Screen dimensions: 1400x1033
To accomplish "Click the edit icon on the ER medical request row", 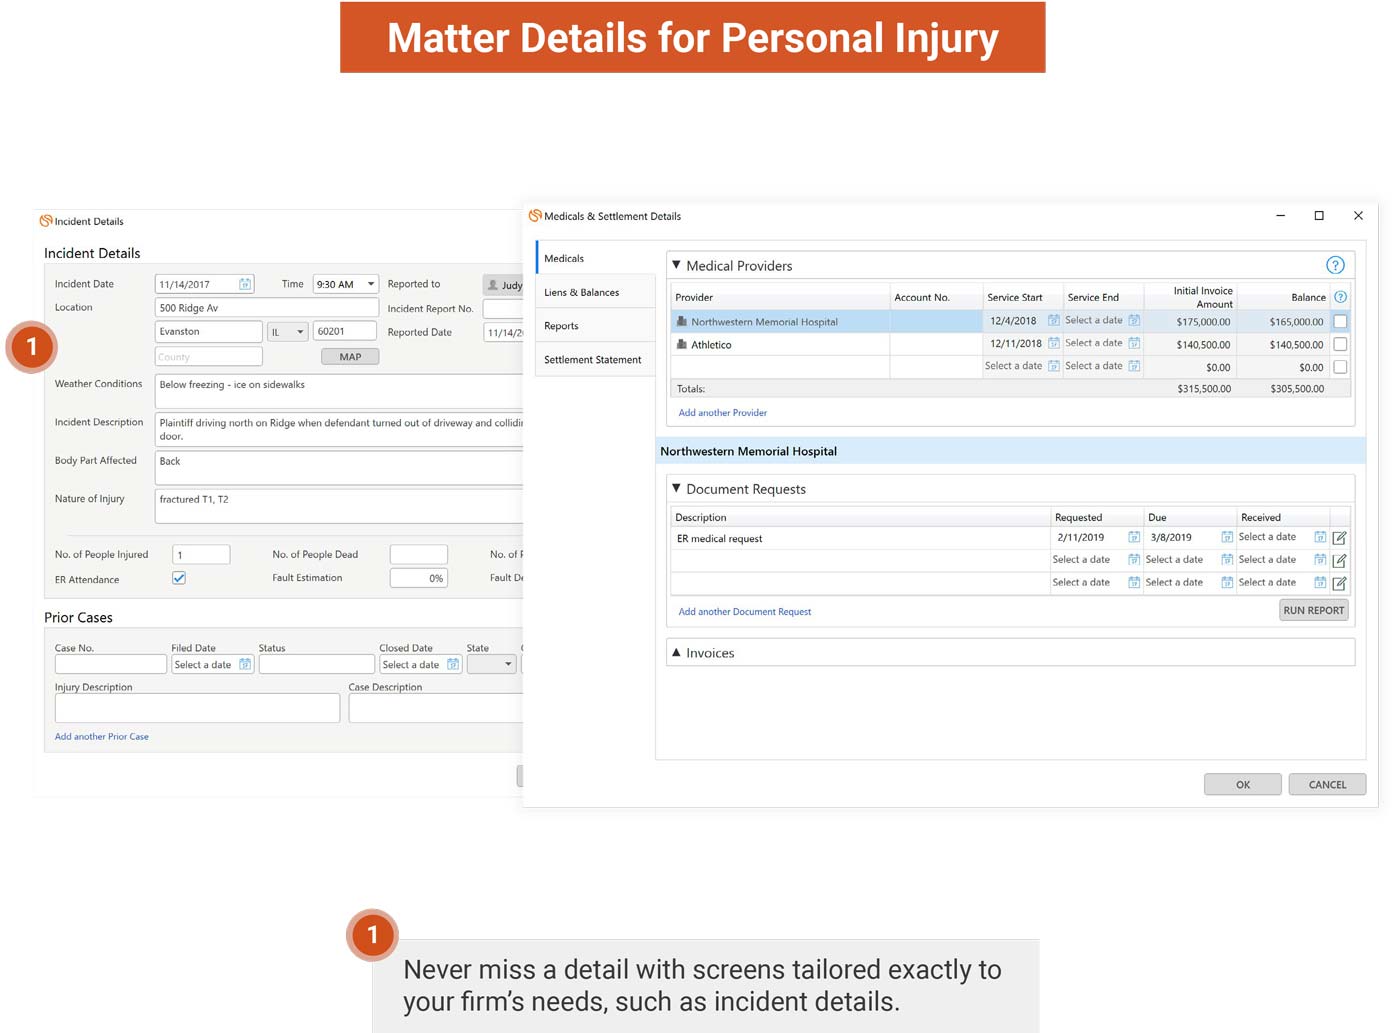I will (1340, 537).
